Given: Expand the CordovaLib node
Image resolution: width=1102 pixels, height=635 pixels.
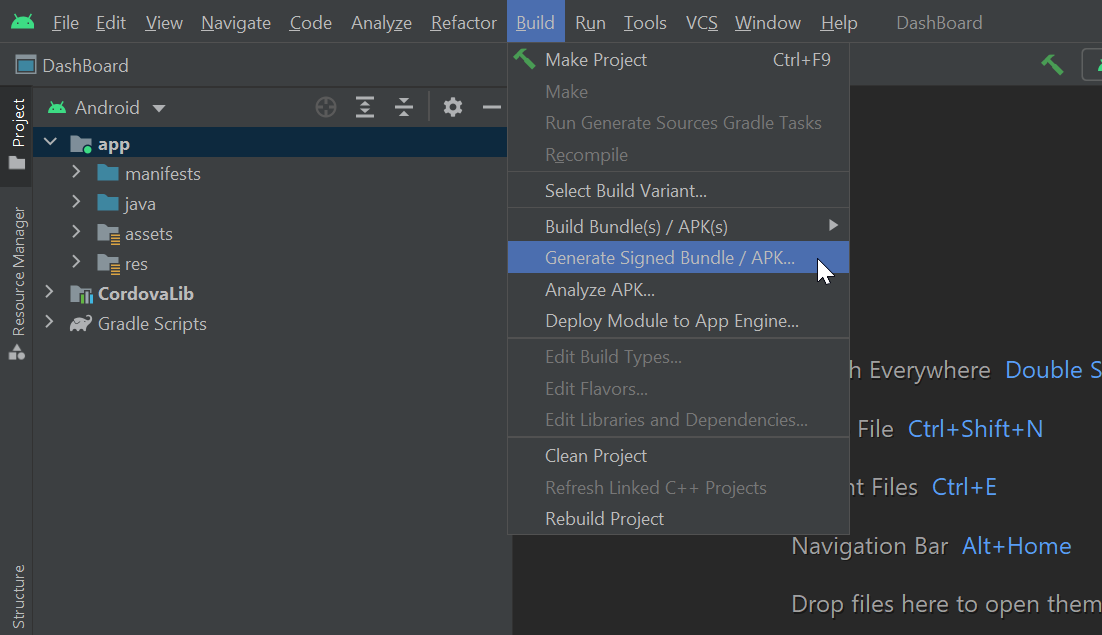Looking at the screenshot, I should click(x=48, y=293).
